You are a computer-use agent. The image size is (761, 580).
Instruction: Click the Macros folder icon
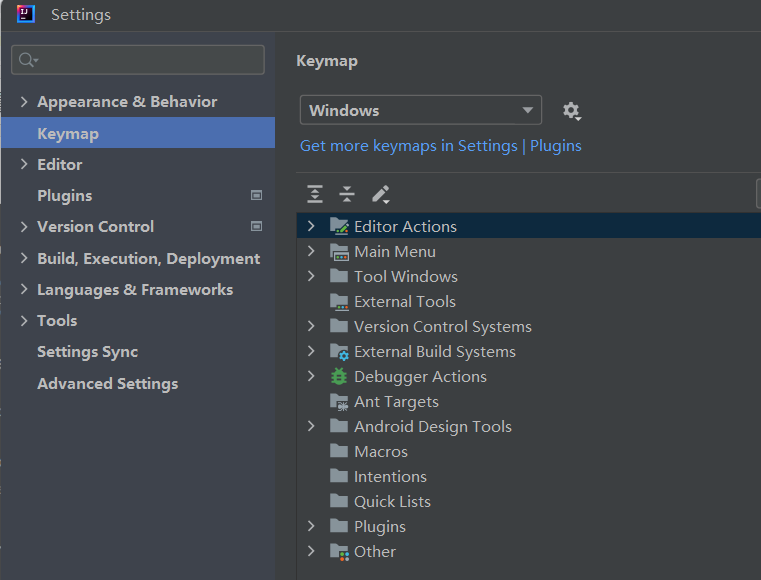coord(339,451)
